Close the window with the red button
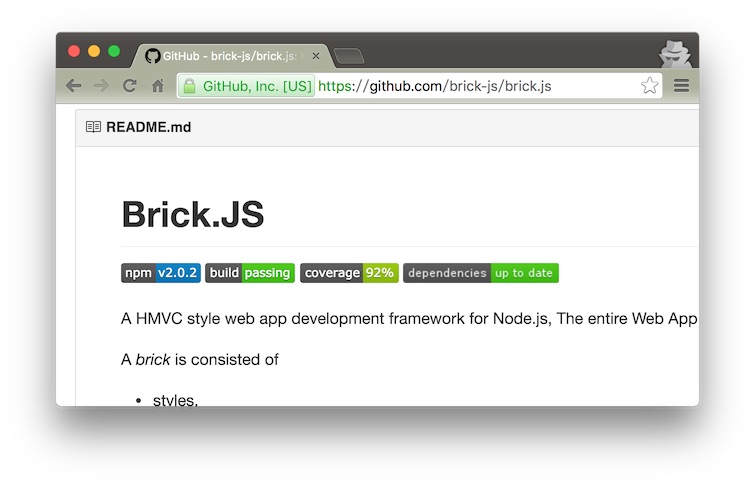755x486 pixels. [74, 51]
